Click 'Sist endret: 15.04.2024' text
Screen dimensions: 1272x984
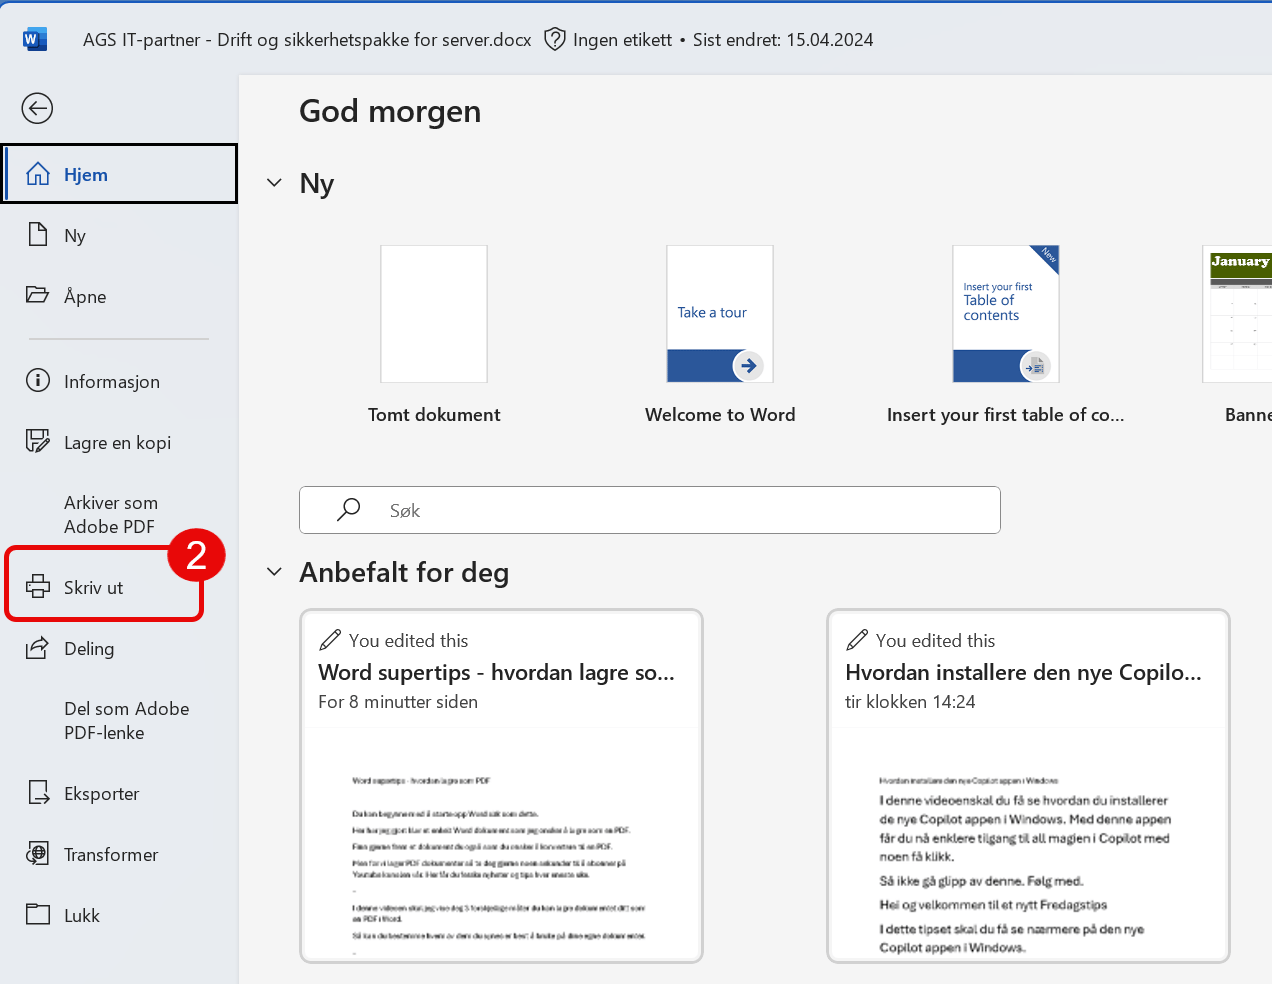(x=783, y=40)
